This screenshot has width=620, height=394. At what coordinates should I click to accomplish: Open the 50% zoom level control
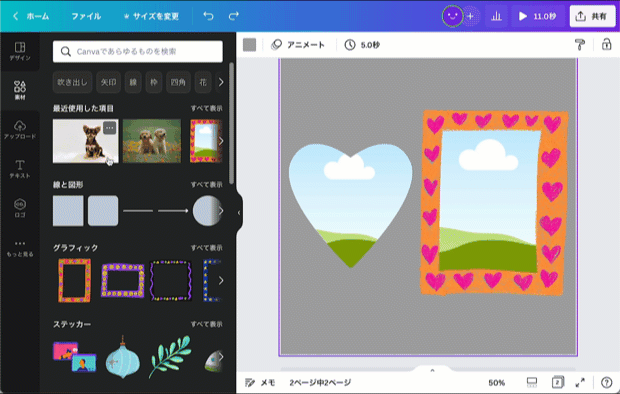click(497, 383)
